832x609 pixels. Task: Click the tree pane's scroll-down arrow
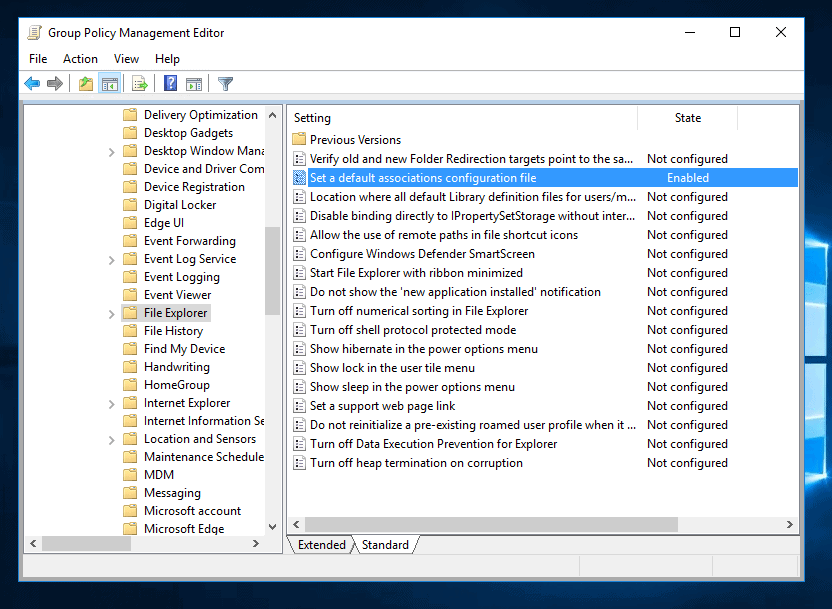tap(272, 526)
